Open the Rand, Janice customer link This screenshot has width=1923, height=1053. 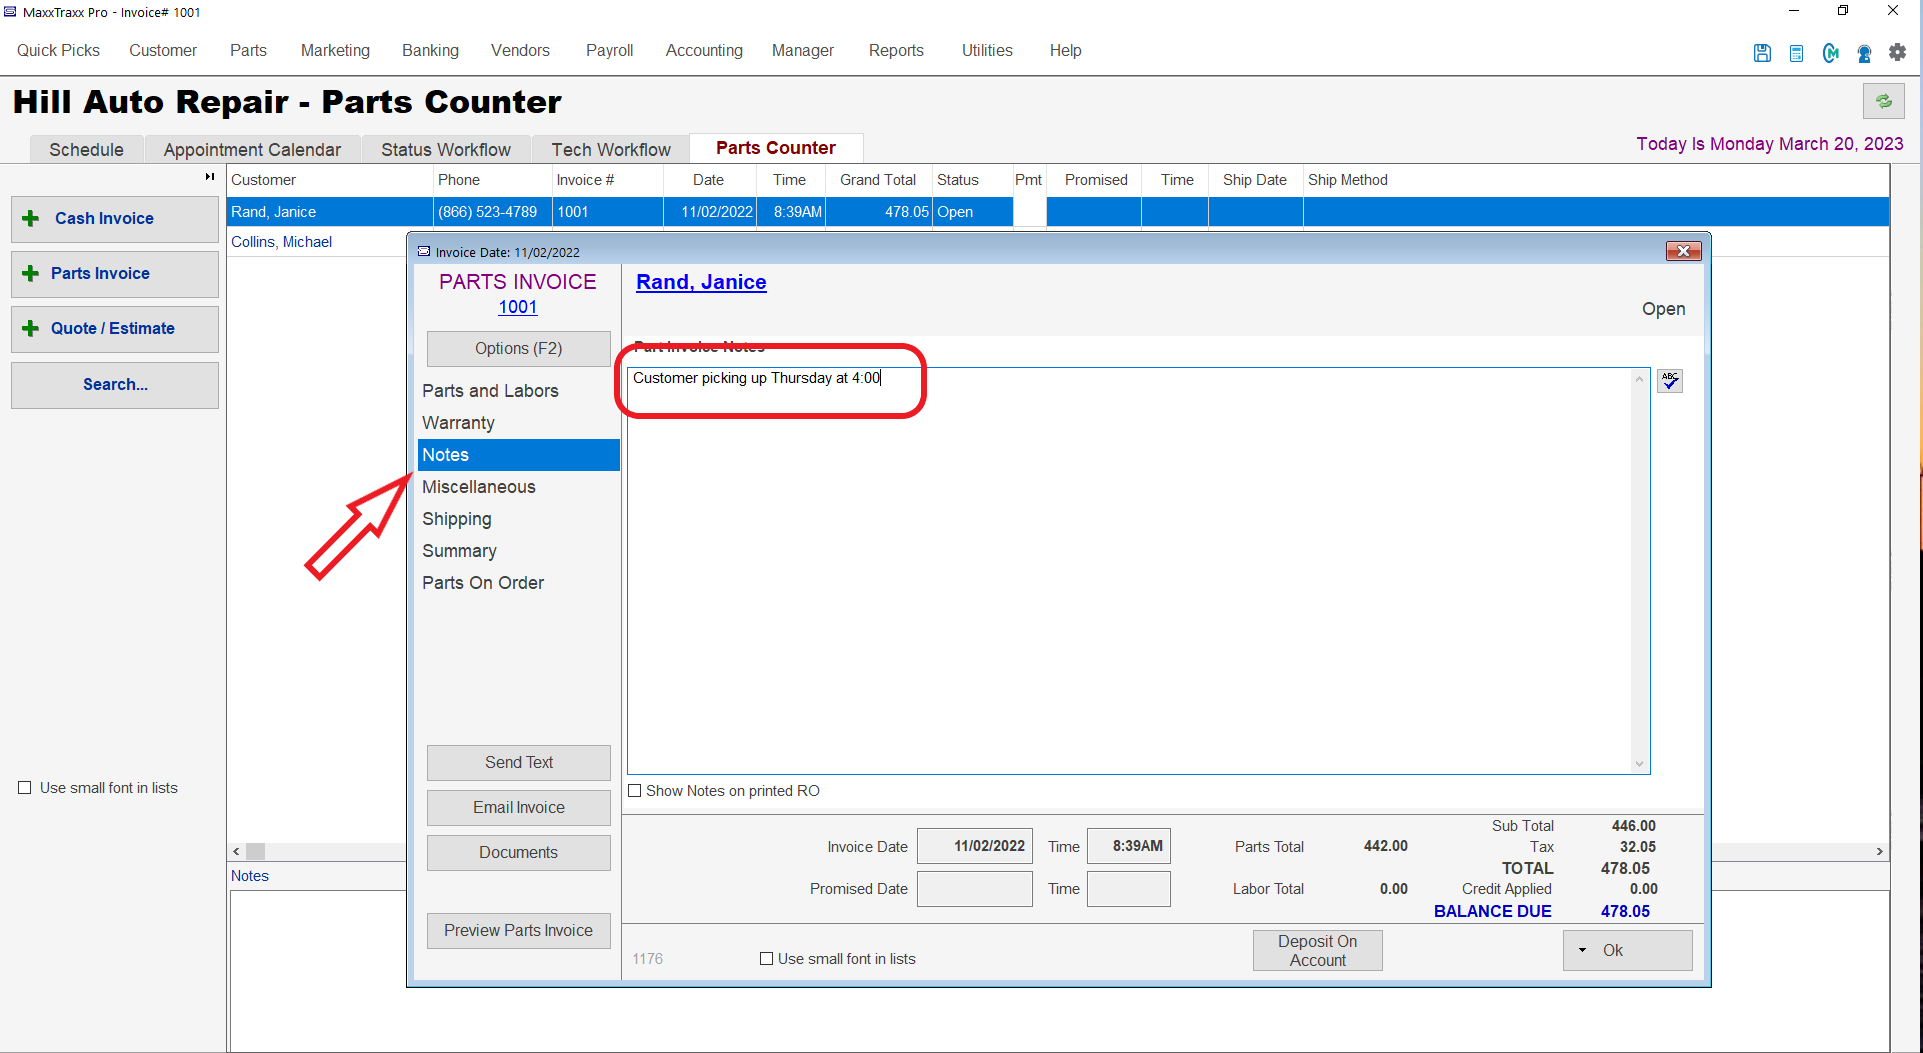pyautogui.click(x=701, y=282)
